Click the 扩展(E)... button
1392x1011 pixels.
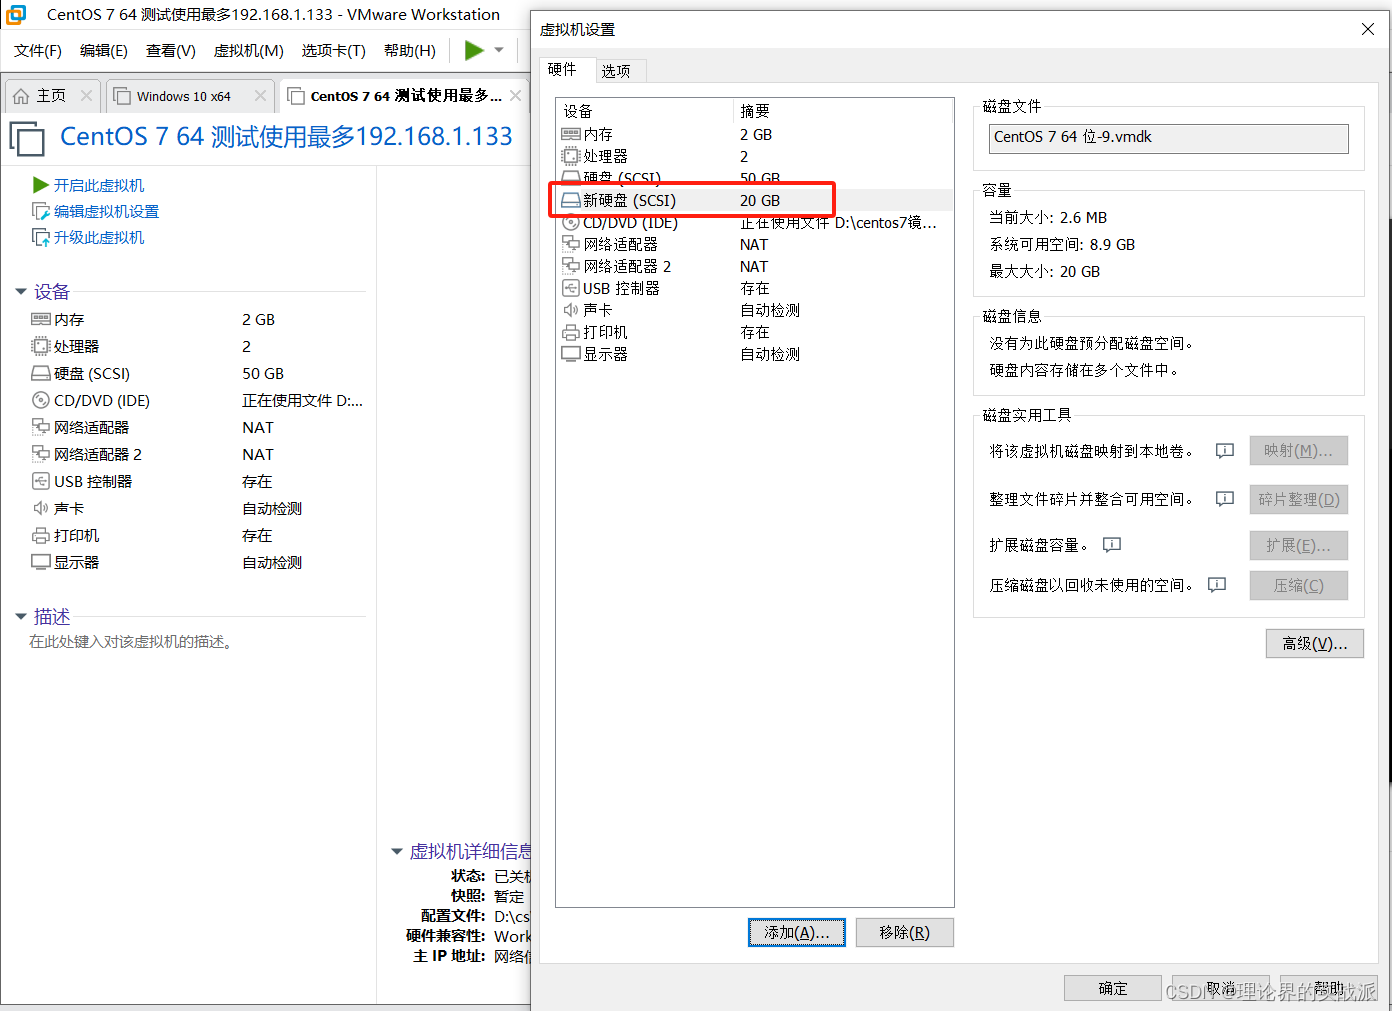pos(1299,545)
